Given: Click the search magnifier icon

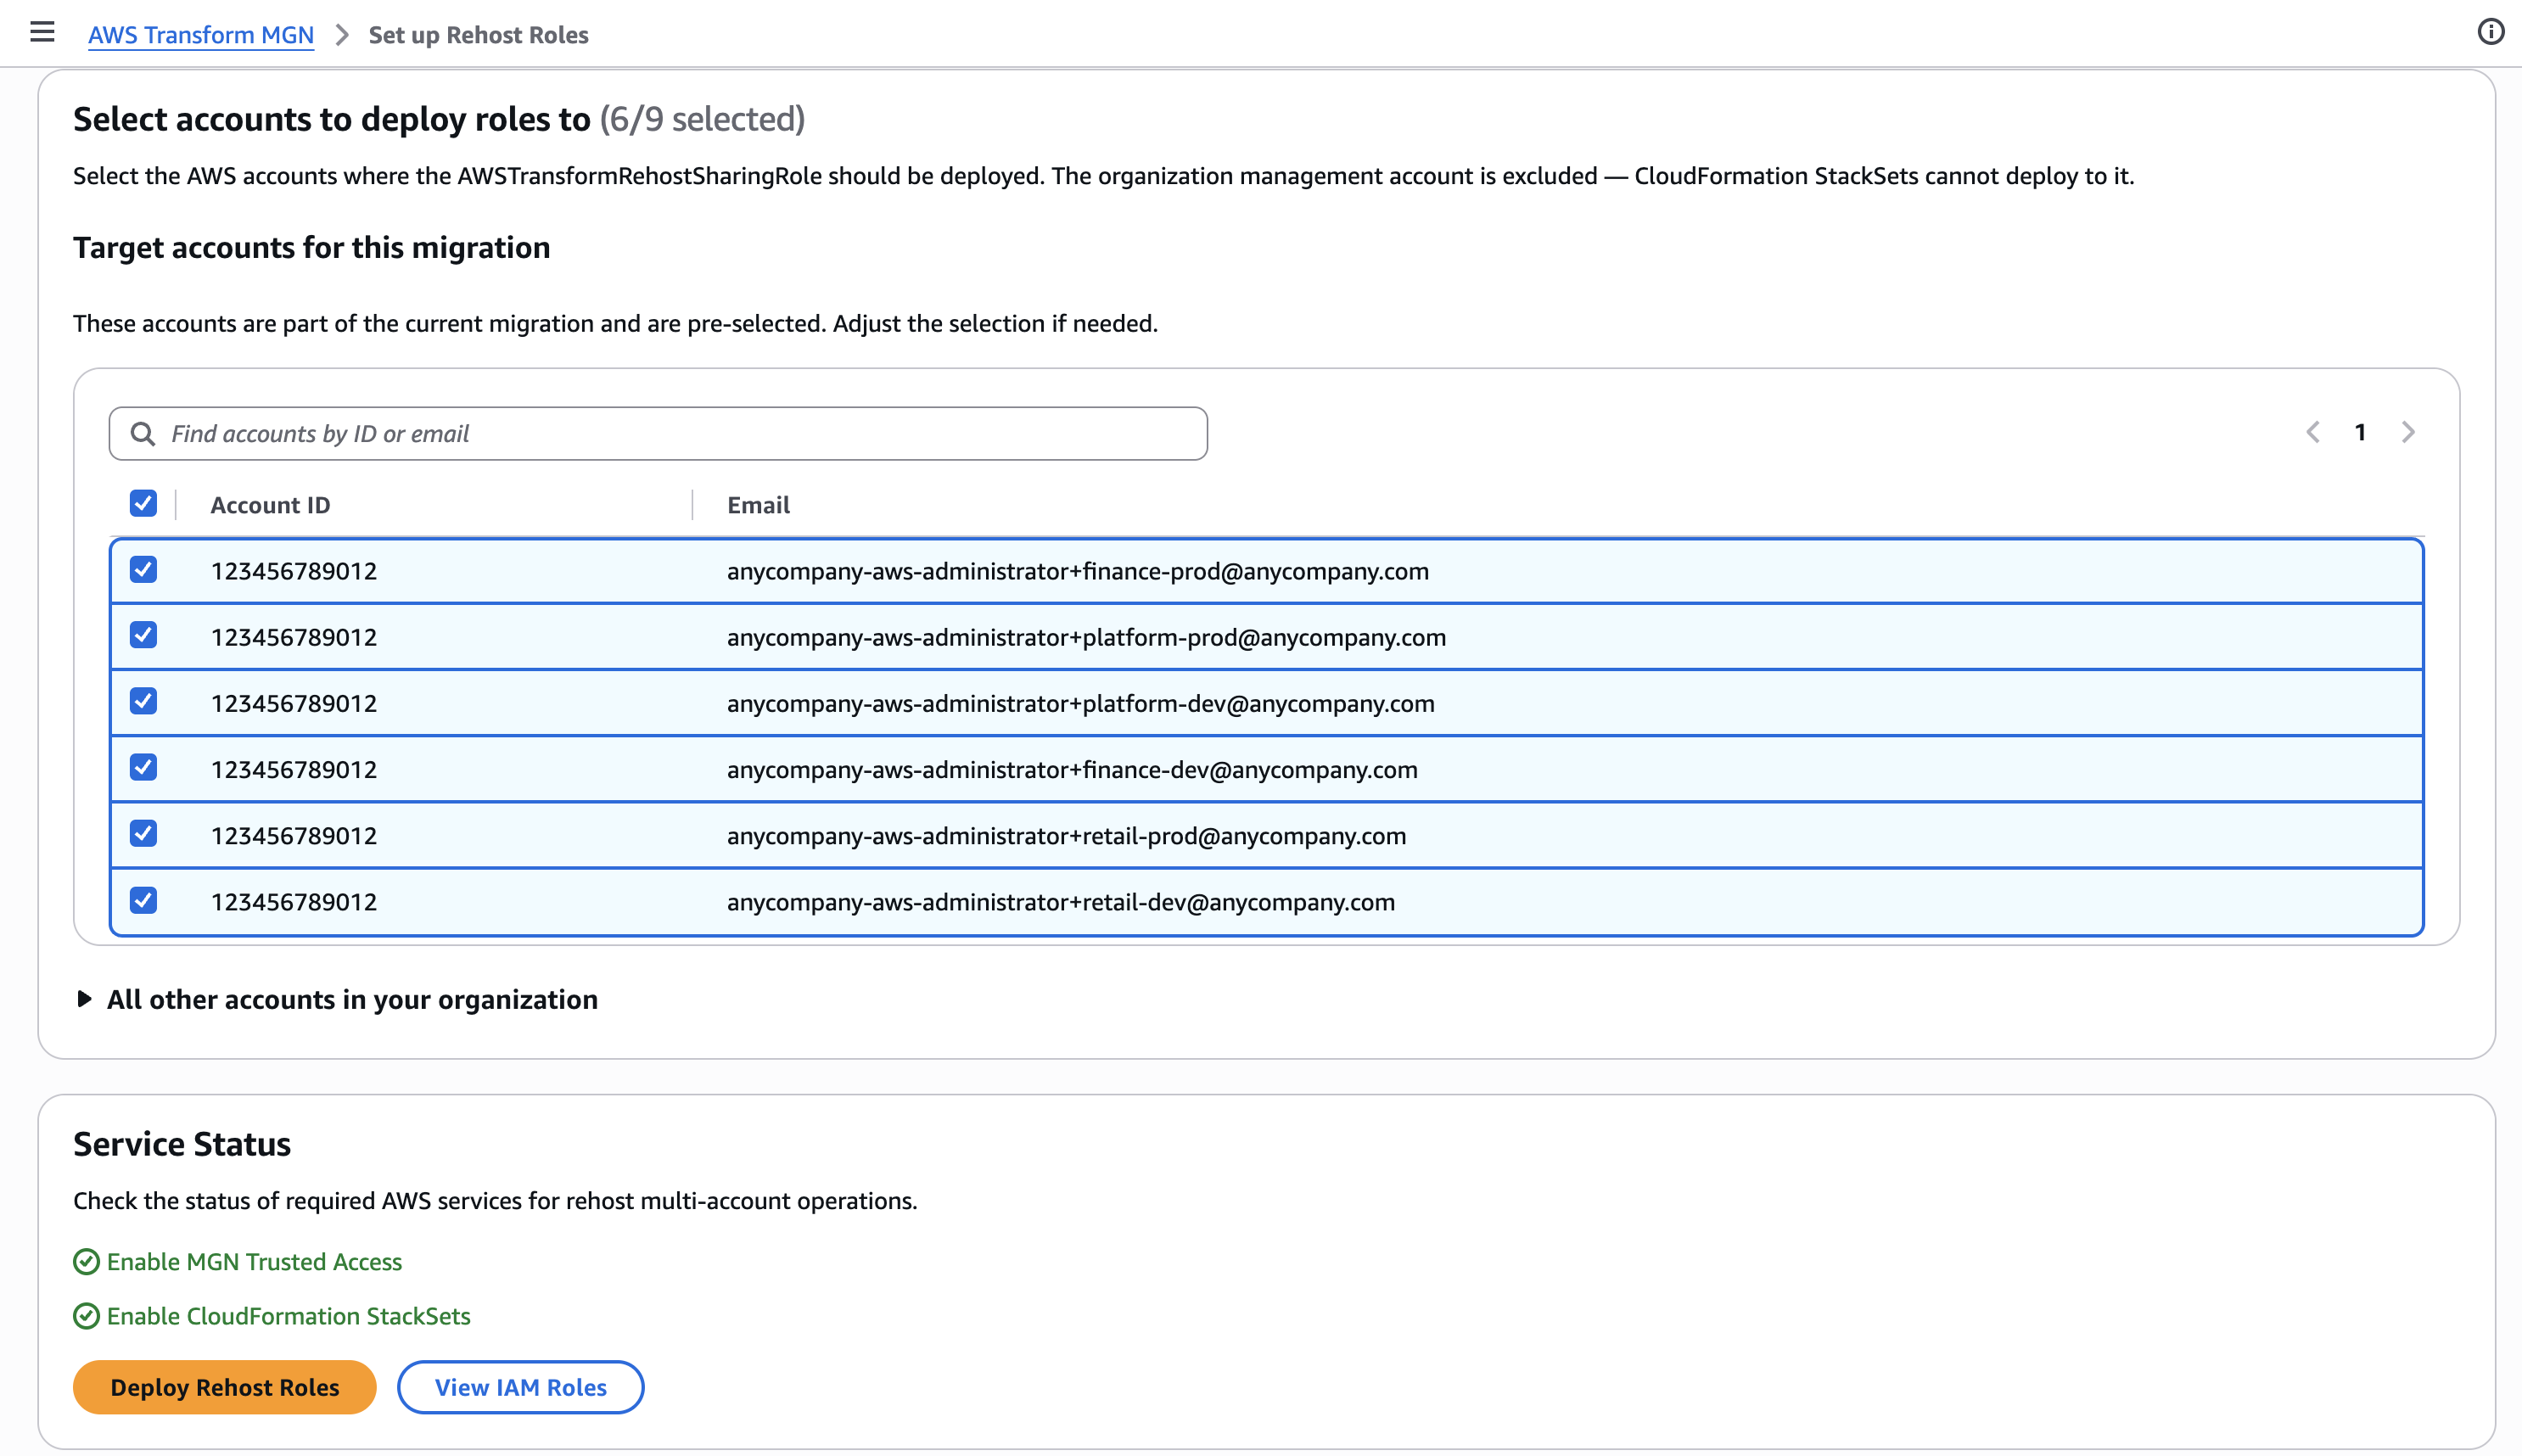Looking at the screenshot, I should [x=143, y=433].
